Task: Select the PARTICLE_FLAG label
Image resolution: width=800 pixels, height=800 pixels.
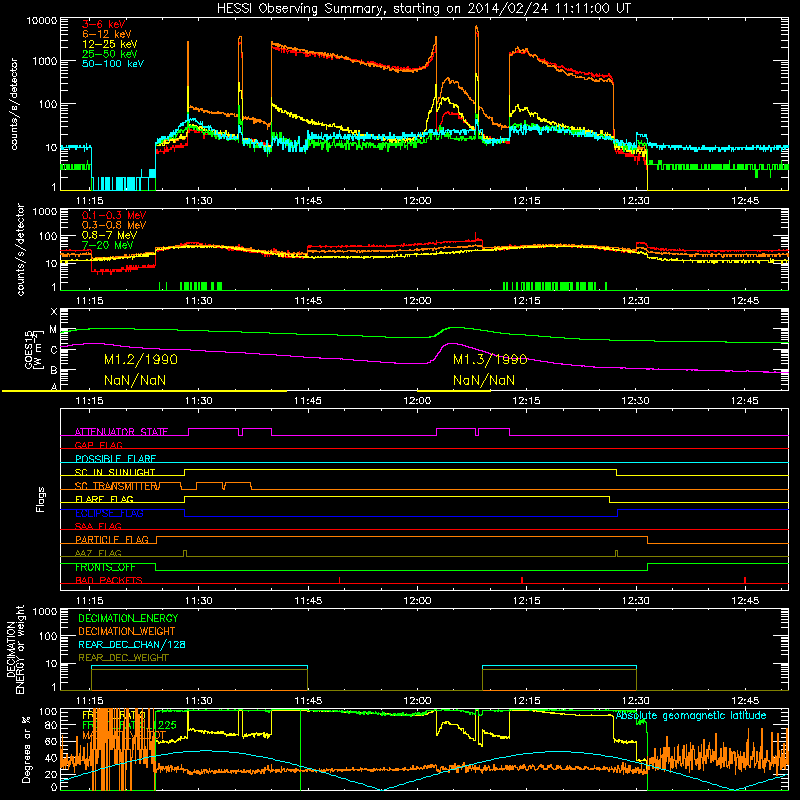Action: (x=112, y=540)
